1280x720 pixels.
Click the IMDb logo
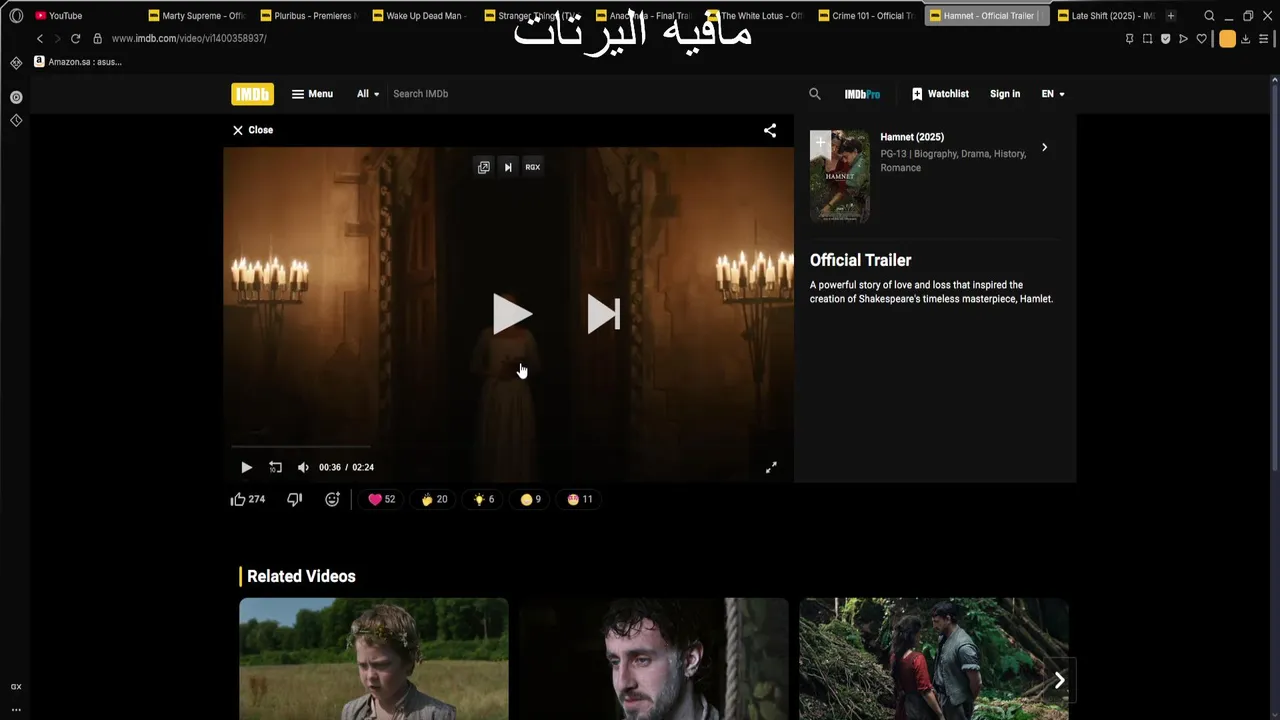(x=252, y=94)
